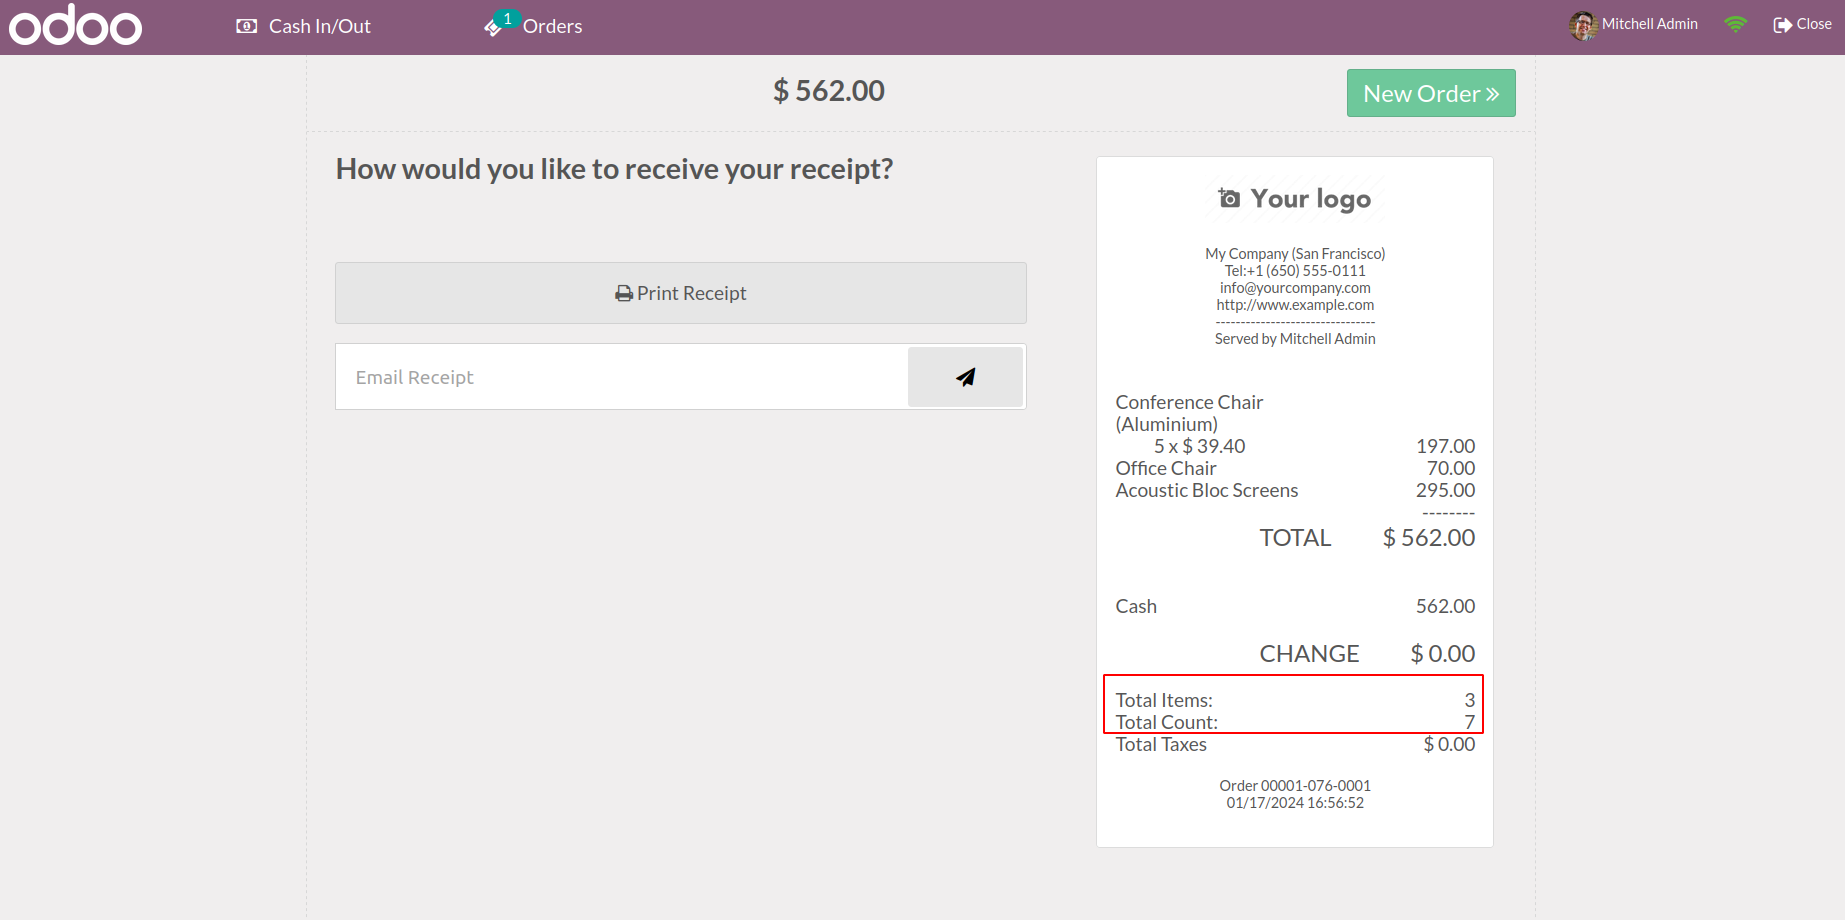Click the double chevron on New Order

point(1492,94)
